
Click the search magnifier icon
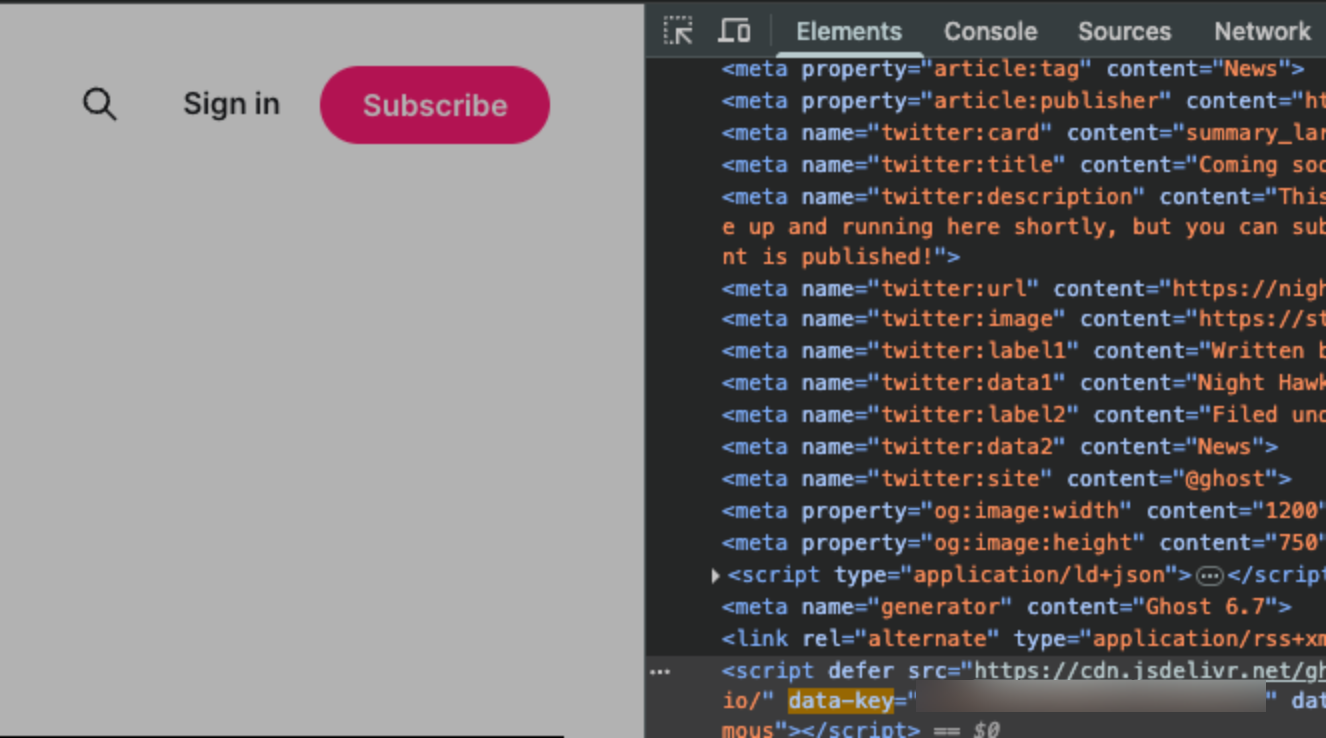coord(99,104)
